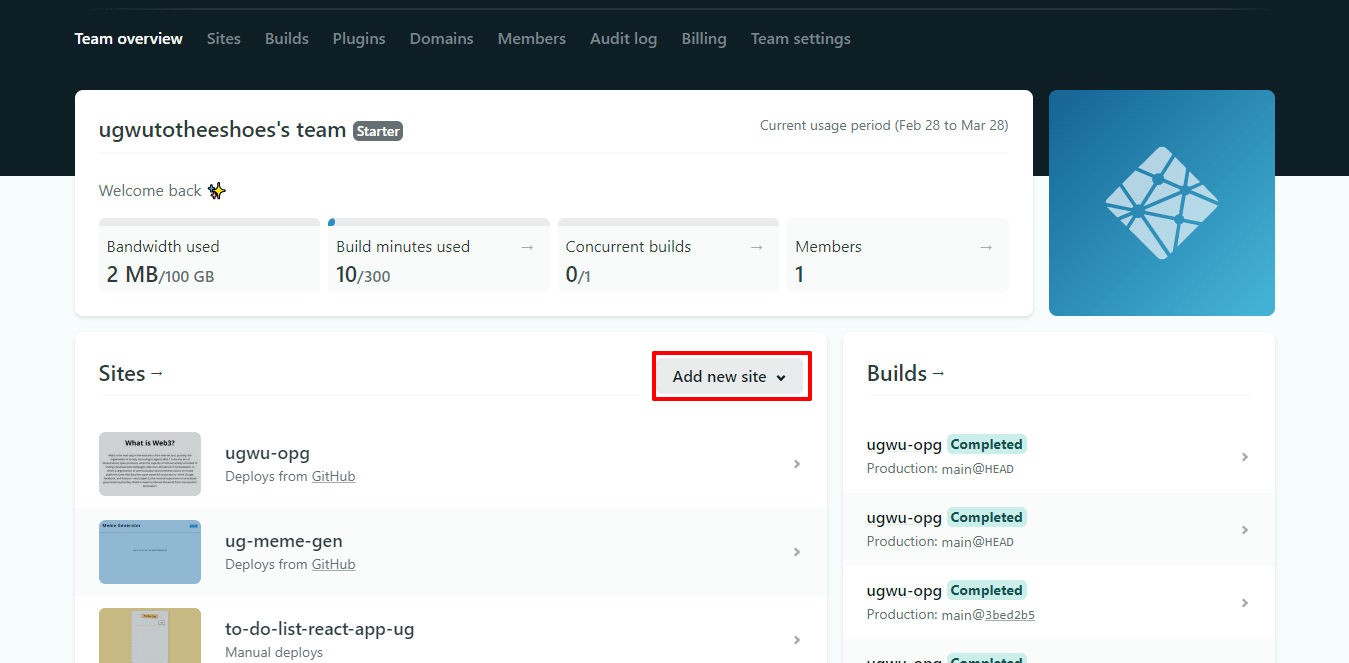Click the Manual deploys label
Screen dimensions: 1349x663
click(x=274, y=652)
